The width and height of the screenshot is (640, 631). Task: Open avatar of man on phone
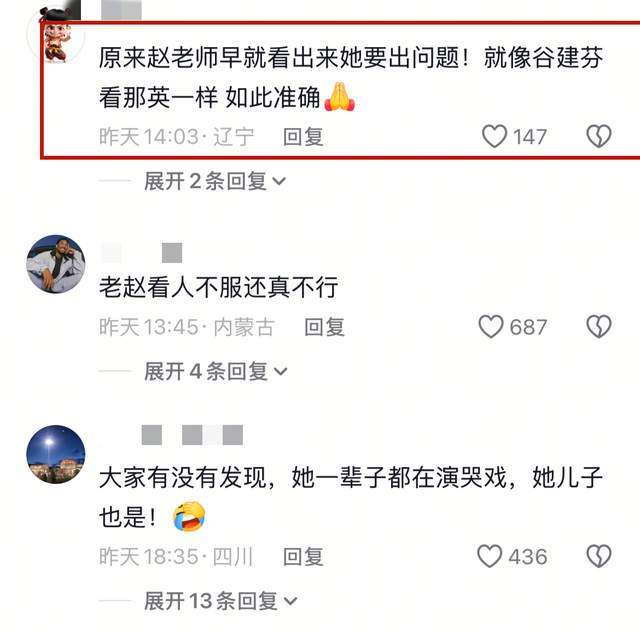(56, 264)
